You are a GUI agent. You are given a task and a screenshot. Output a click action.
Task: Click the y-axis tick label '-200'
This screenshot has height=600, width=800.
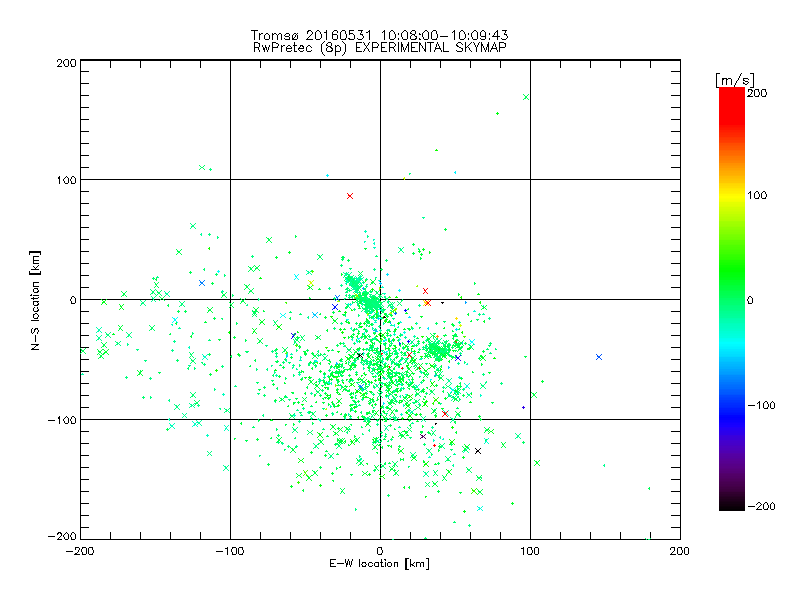point(62,536)
